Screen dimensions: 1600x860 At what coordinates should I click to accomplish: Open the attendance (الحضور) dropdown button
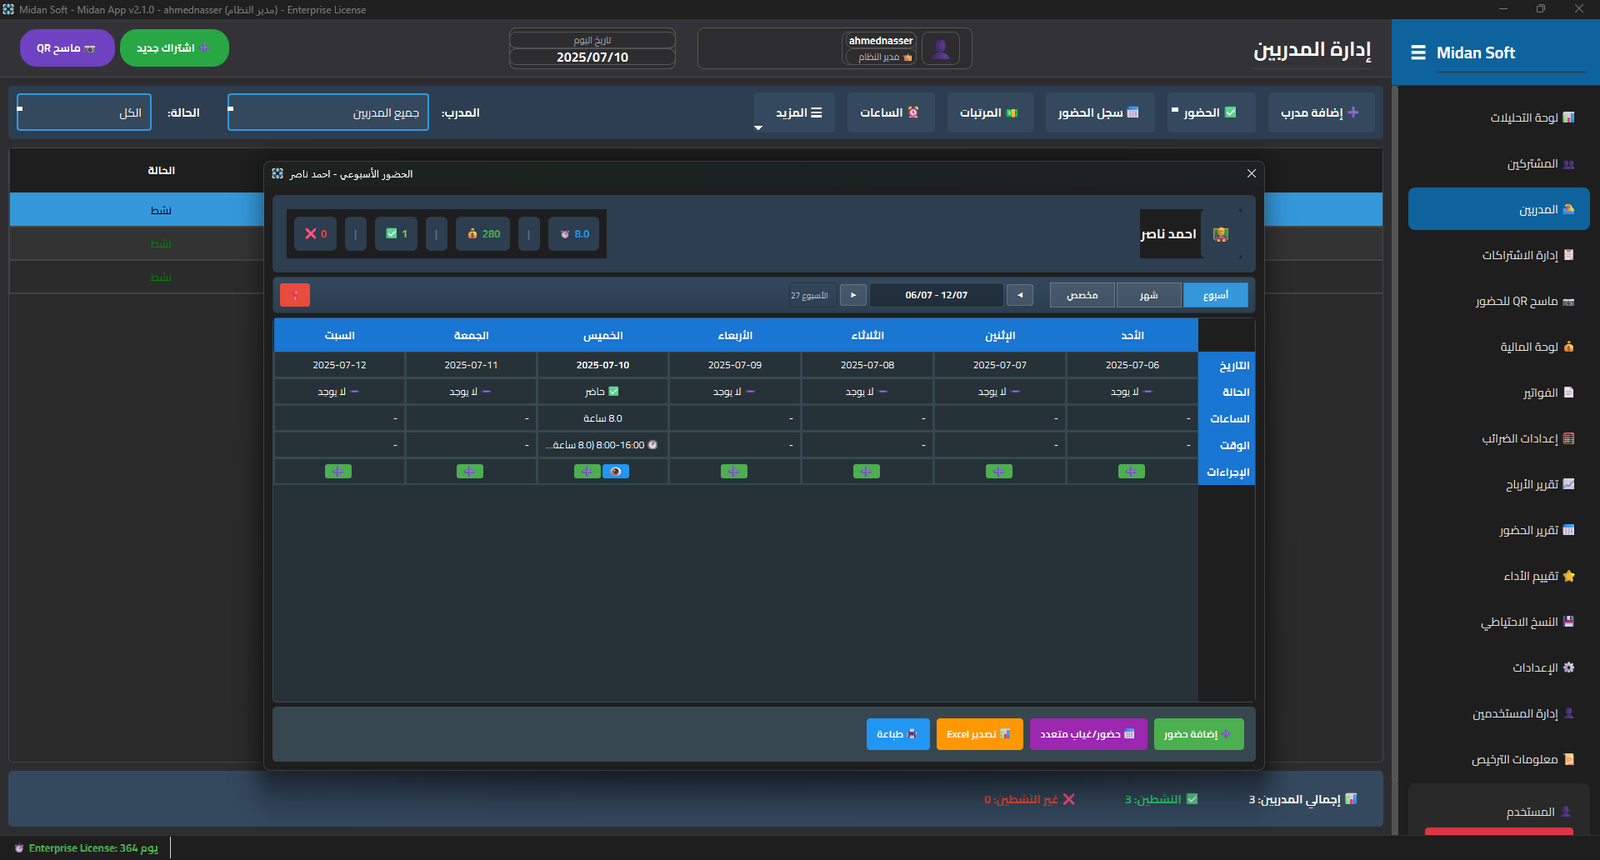pos(1210,113)
